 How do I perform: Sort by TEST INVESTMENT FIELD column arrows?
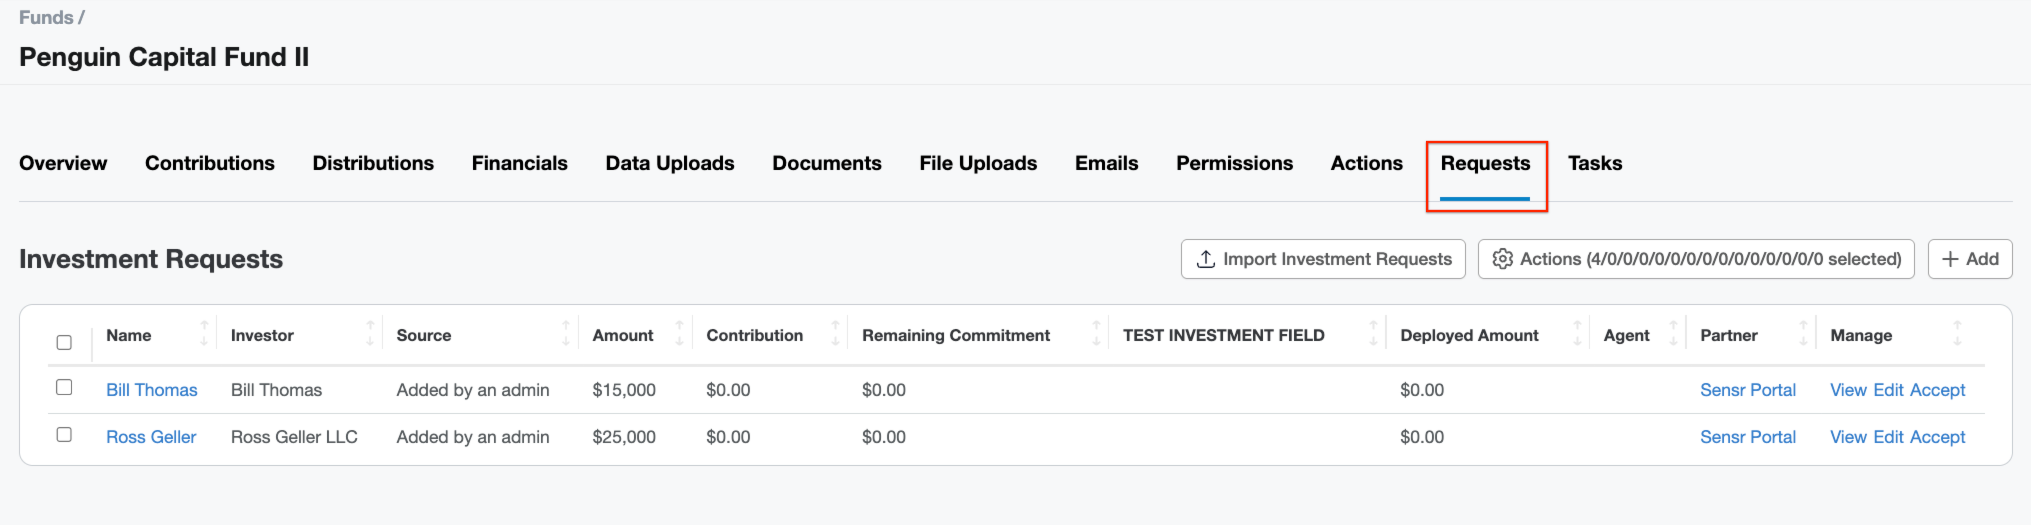click(1373, 334)
